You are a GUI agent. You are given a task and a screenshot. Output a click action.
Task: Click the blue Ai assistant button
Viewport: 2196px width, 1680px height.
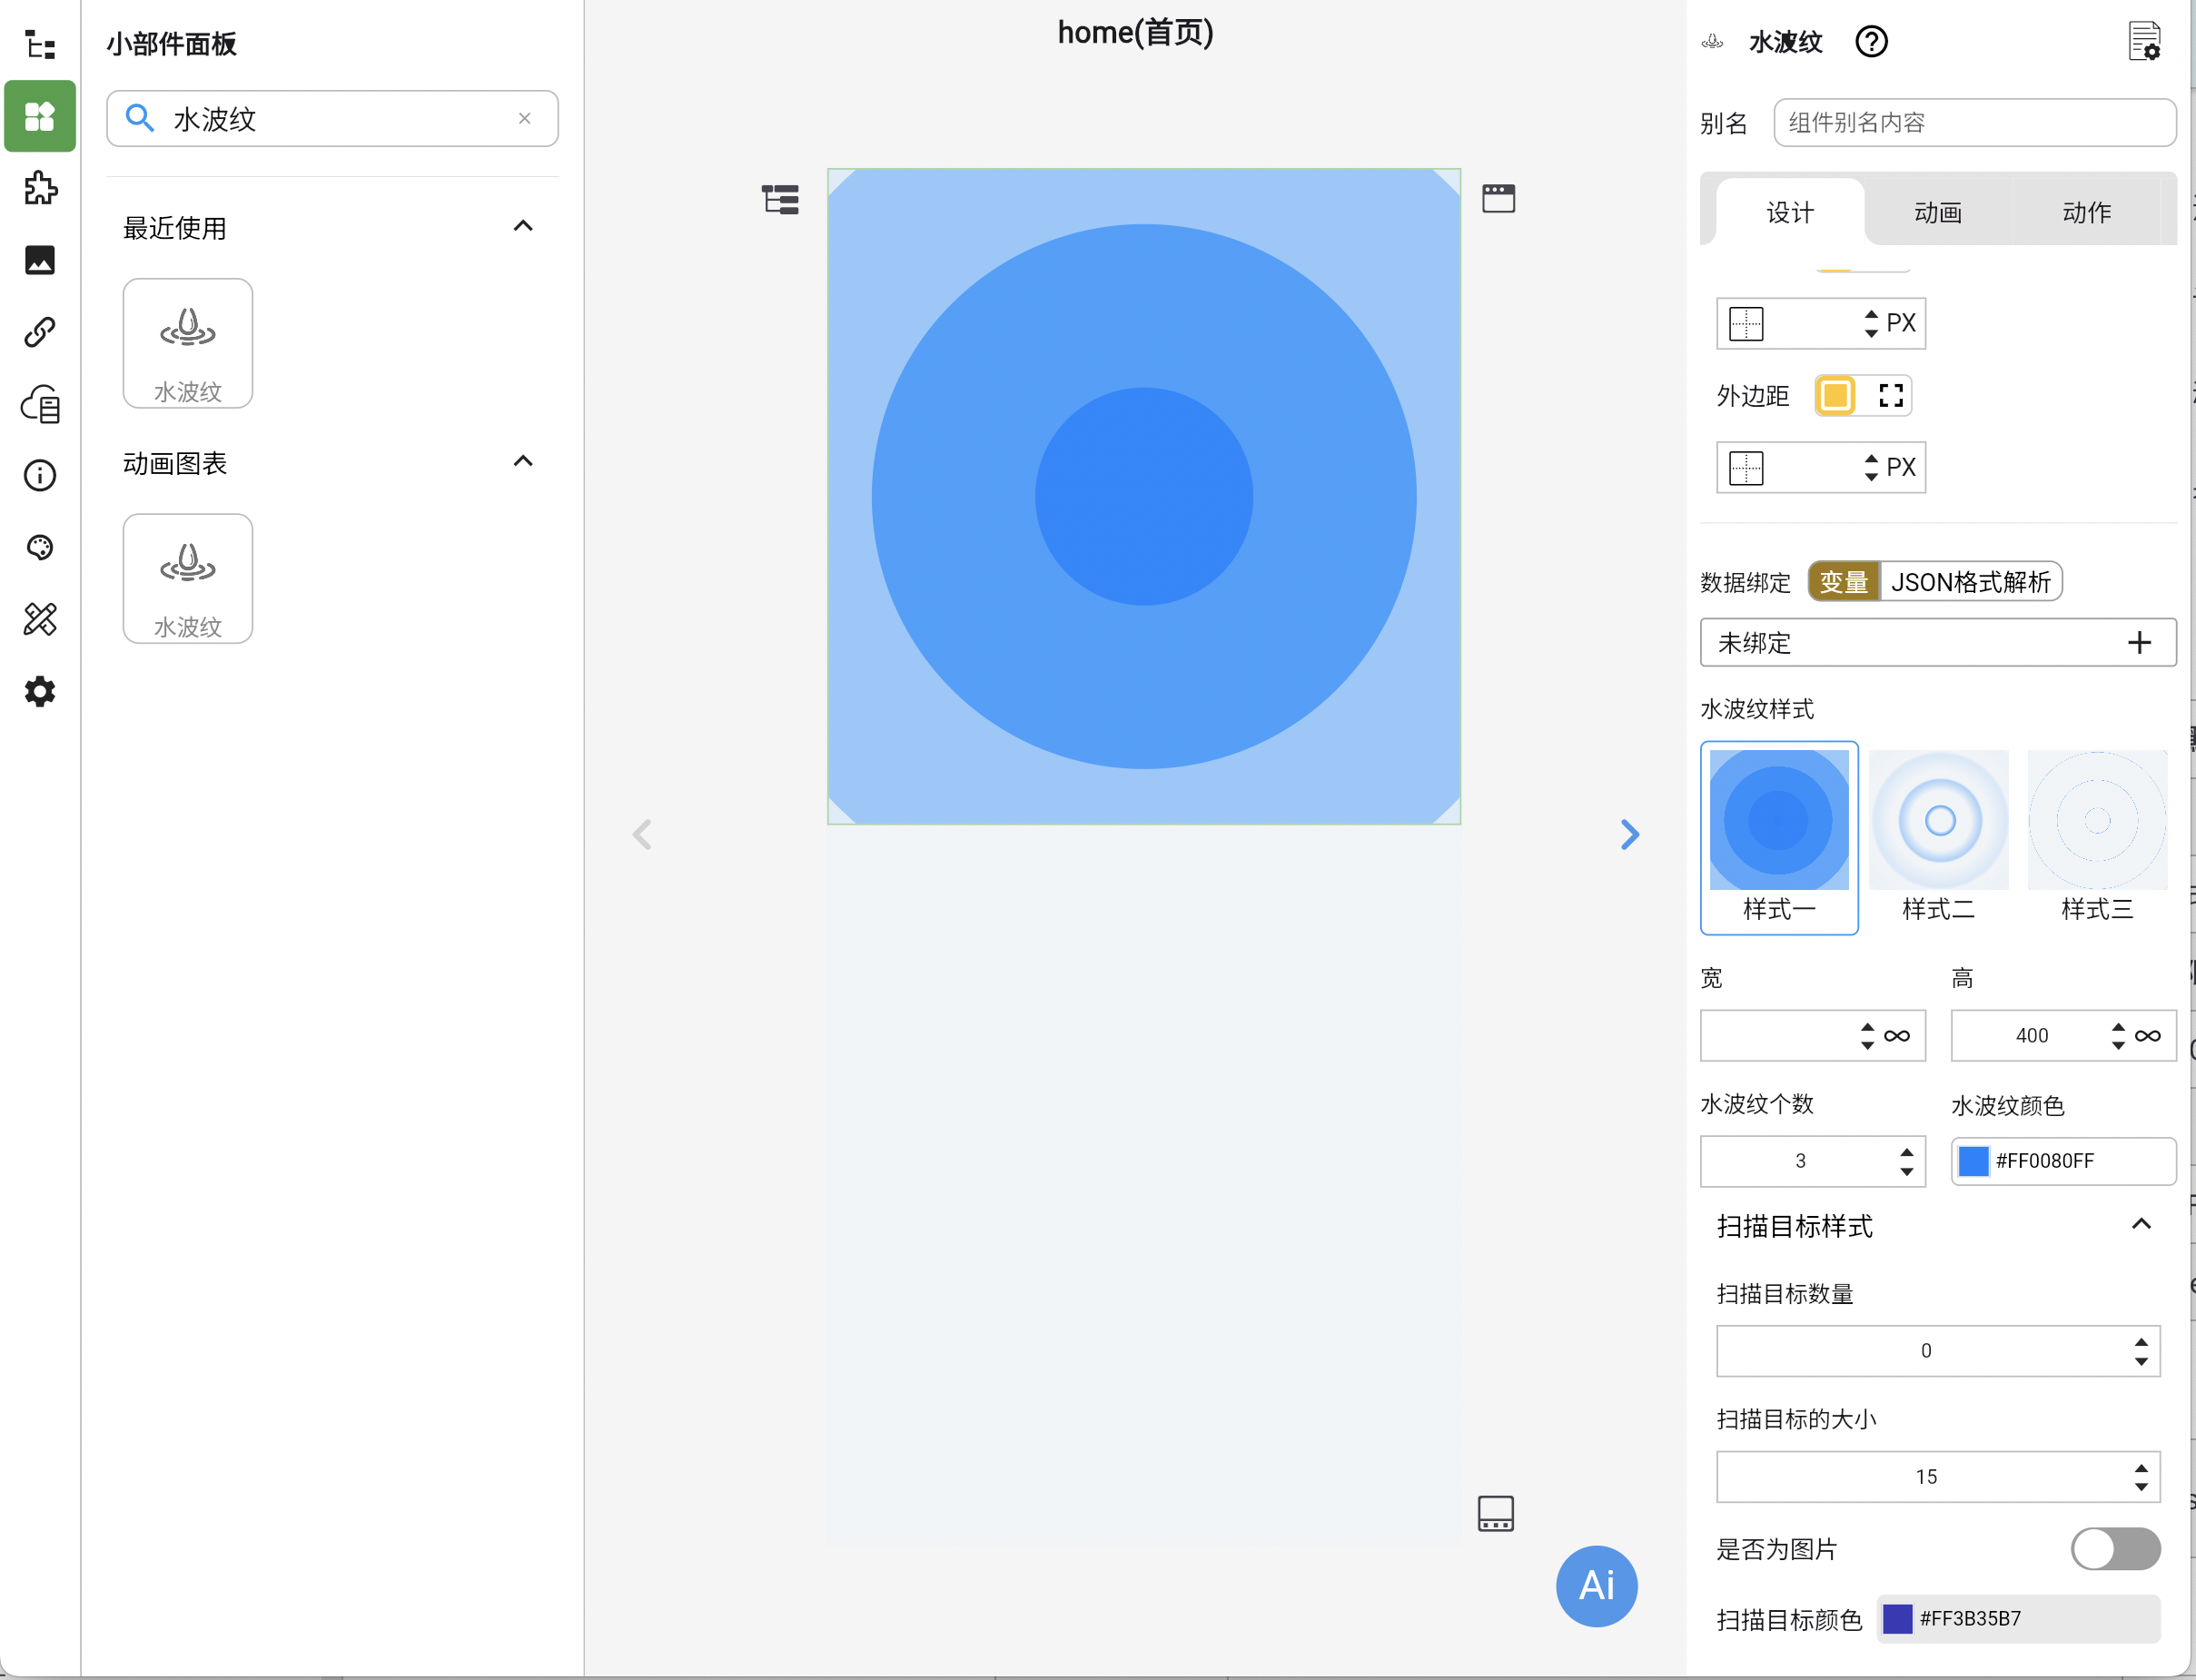(1596, 1585)
